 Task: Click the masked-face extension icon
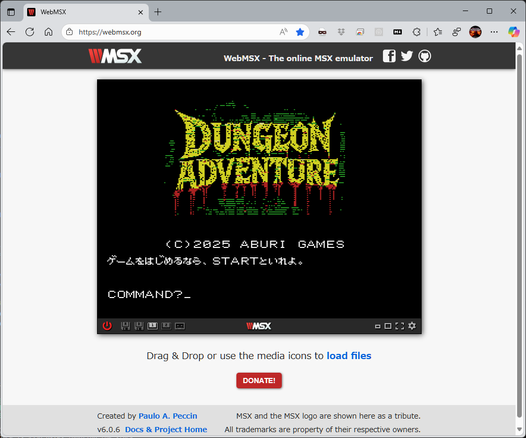point(322,32)
